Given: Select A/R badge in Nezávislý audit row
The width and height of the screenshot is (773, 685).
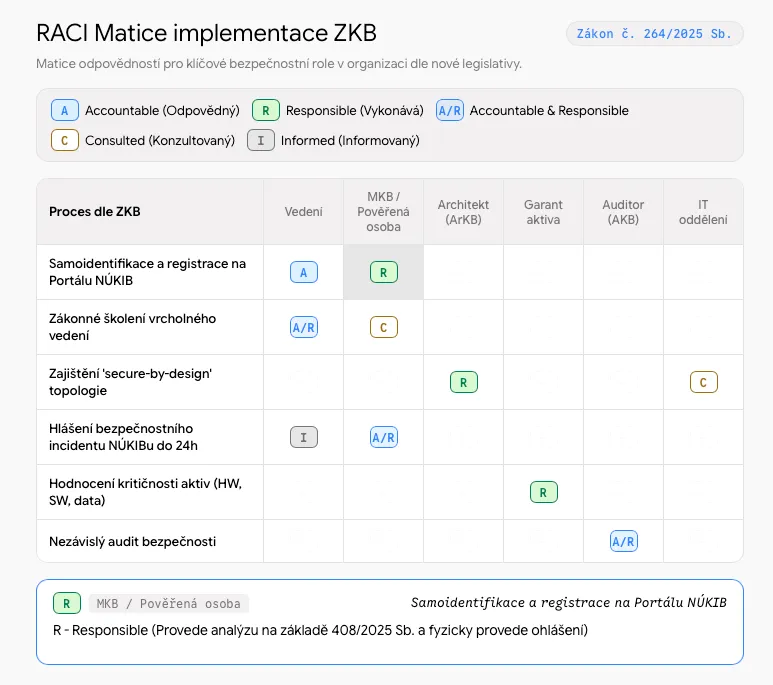Looking at the screenshot, I should pos(624,541).
